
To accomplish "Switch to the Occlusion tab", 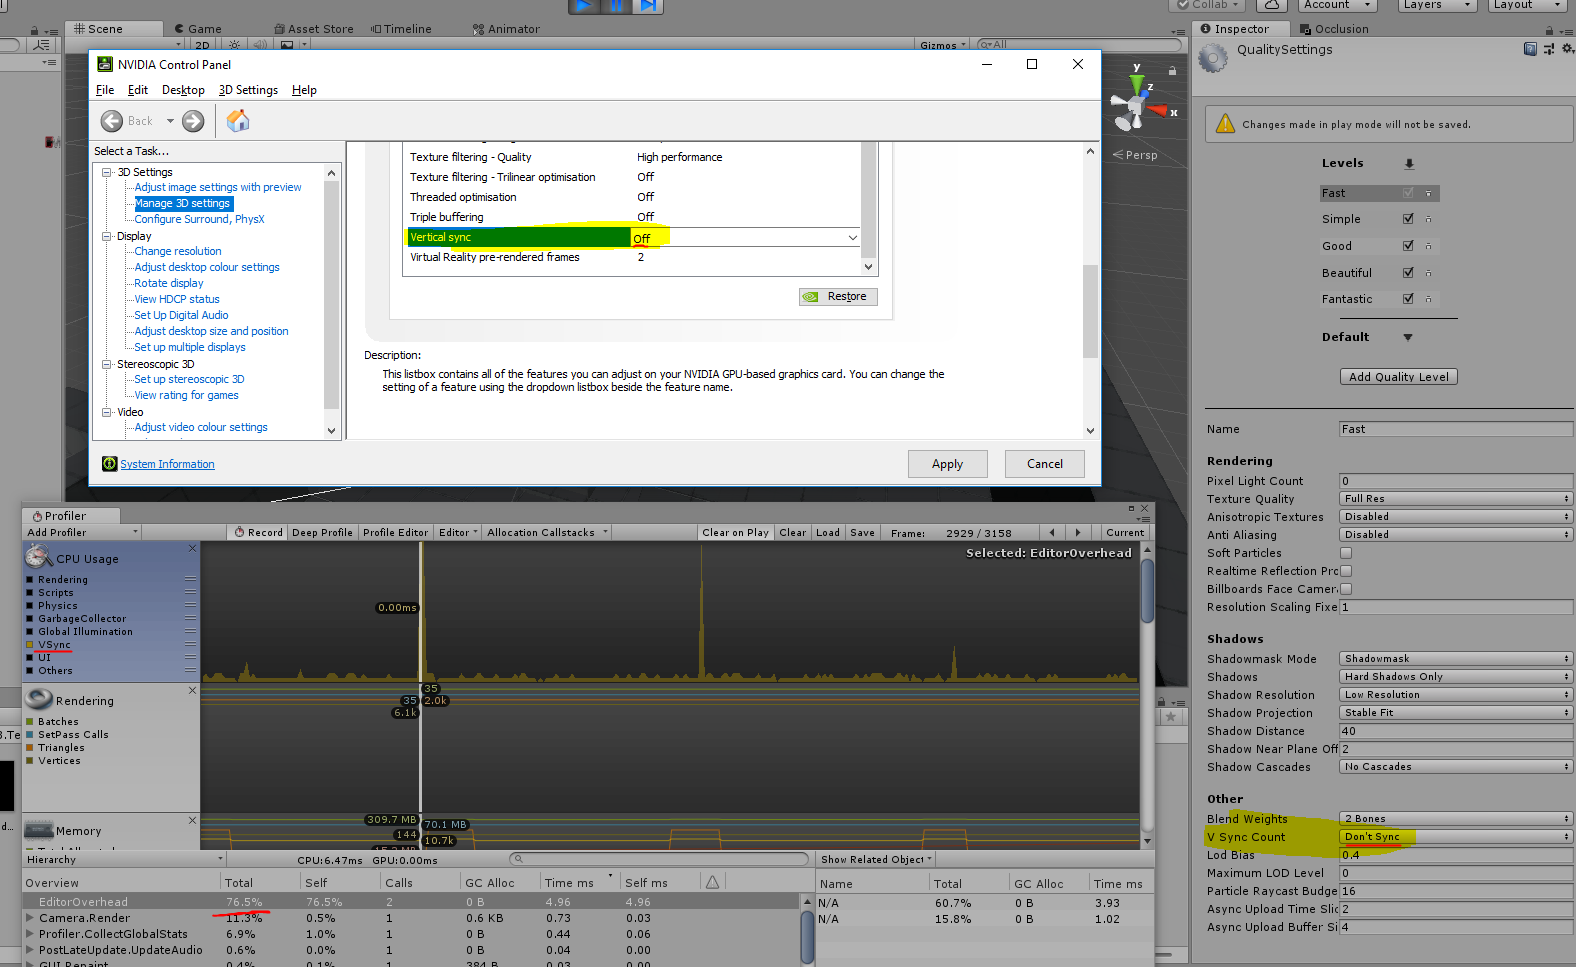I will (x=1334, y=29).
